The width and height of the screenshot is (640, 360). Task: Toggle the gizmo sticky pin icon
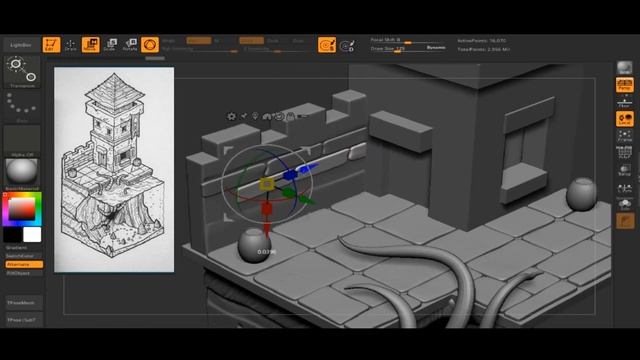[x=244, y=116]
